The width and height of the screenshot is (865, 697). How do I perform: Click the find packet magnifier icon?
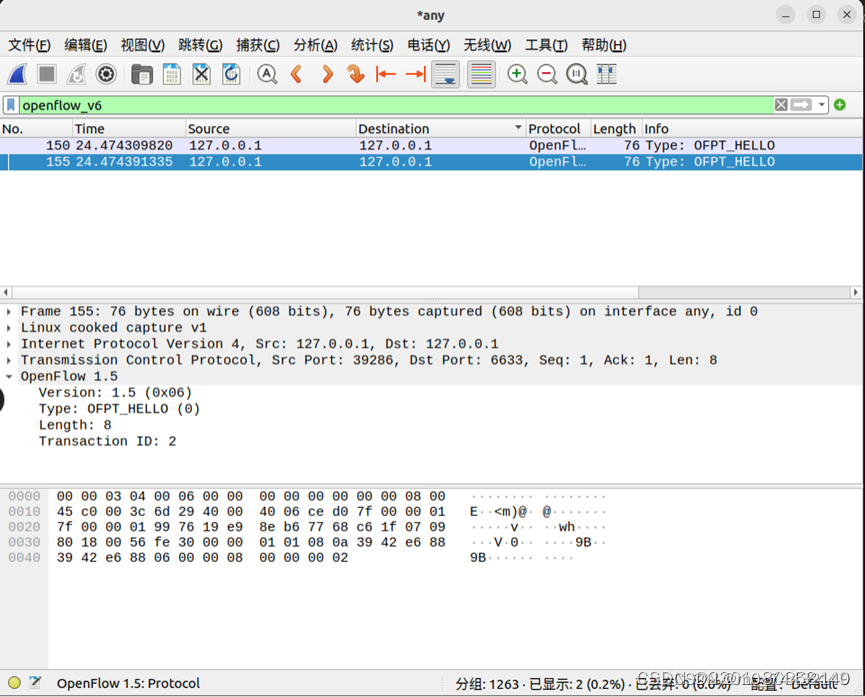point(266,74)
